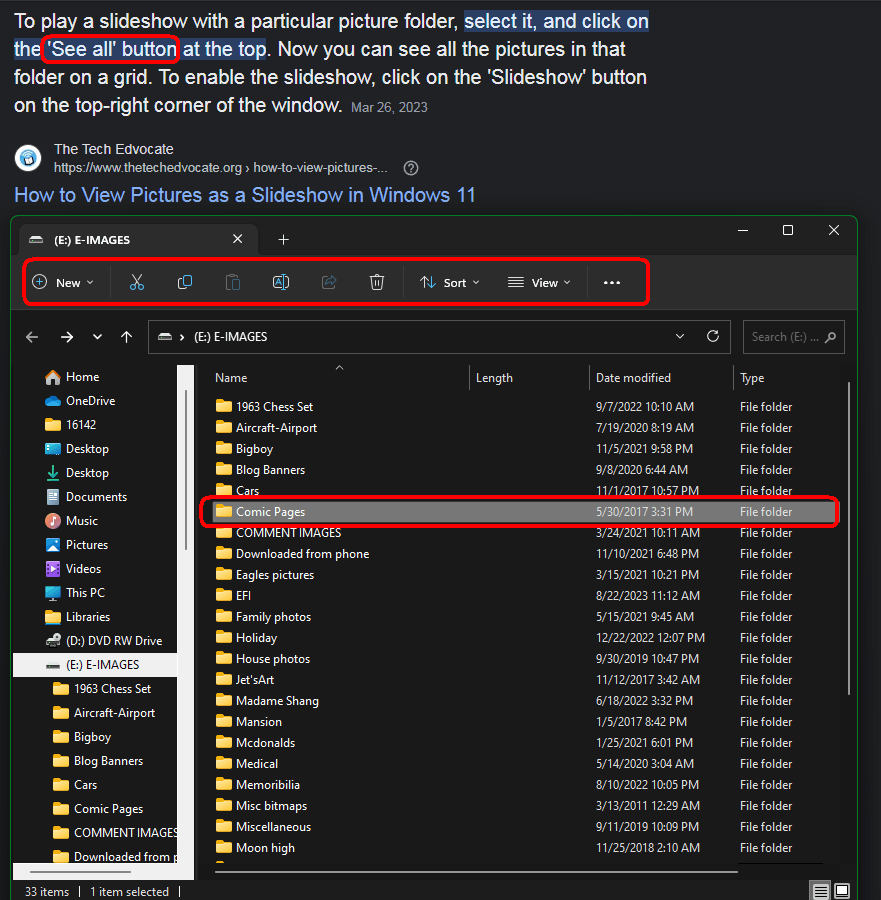Sort by Date modified column header
The width and height of the screenshot is (881, 900).
pos(633,378)
